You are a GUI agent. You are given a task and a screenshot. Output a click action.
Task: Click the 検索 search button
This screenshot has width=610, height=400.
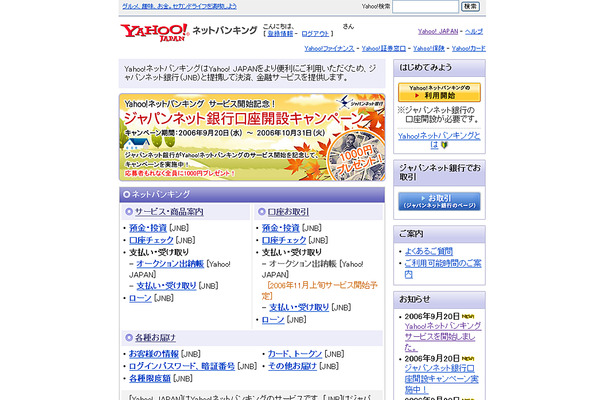click(x=470, y=6)
